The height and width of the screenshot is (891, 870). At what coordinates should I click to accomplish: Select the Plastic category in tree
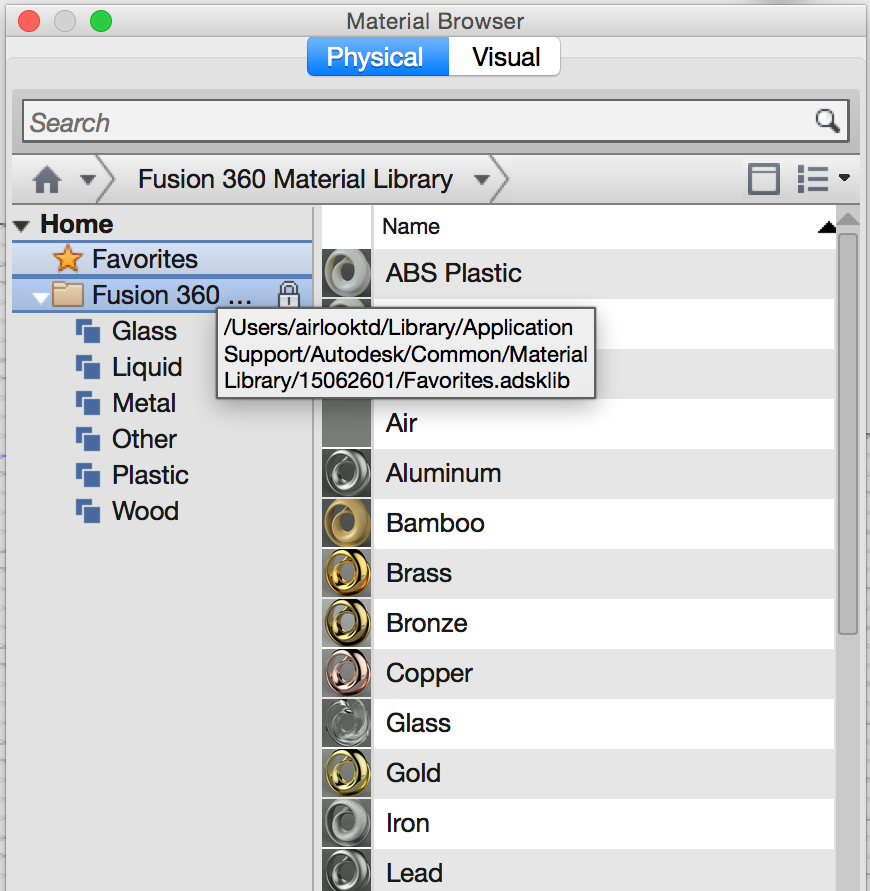click(150, 474)
